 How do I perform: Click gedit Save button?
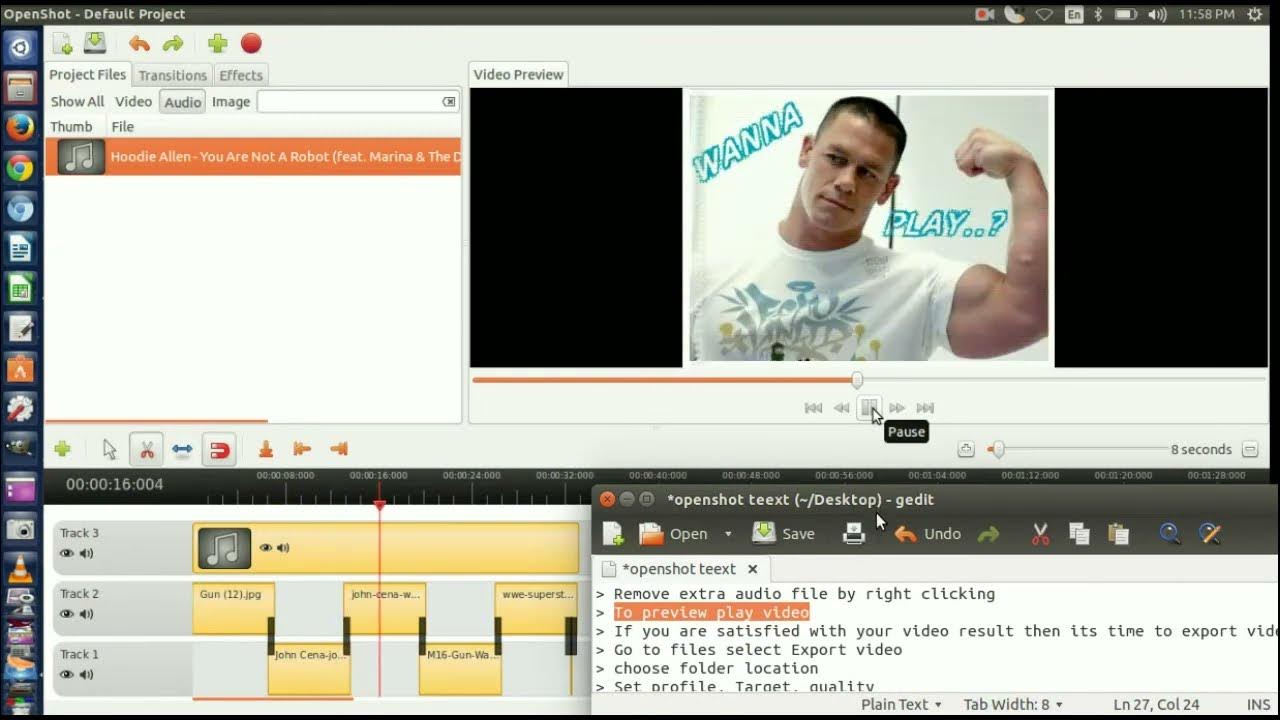tap(784, 534)
